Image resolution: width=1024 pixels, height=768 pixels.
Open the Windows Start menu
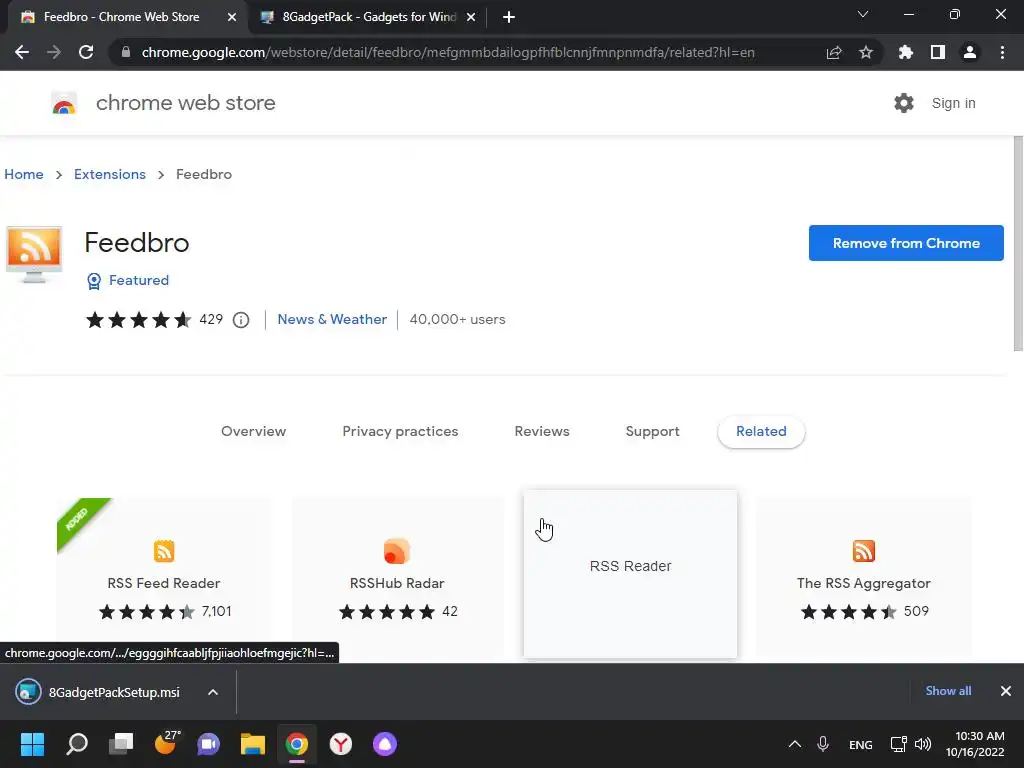[32, 744]
